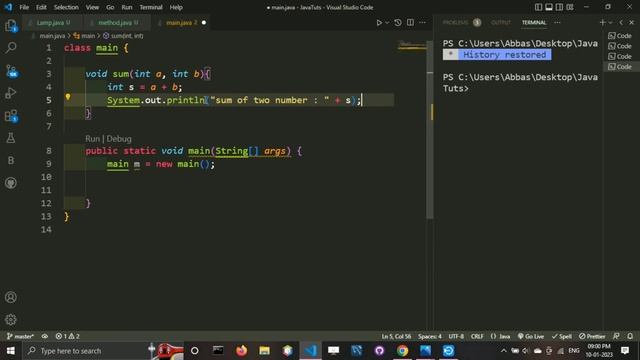The height and width of the screenshot is (360, 640).
Task: Open the B extension icon in activity bar
Action: tap(11, 160)
